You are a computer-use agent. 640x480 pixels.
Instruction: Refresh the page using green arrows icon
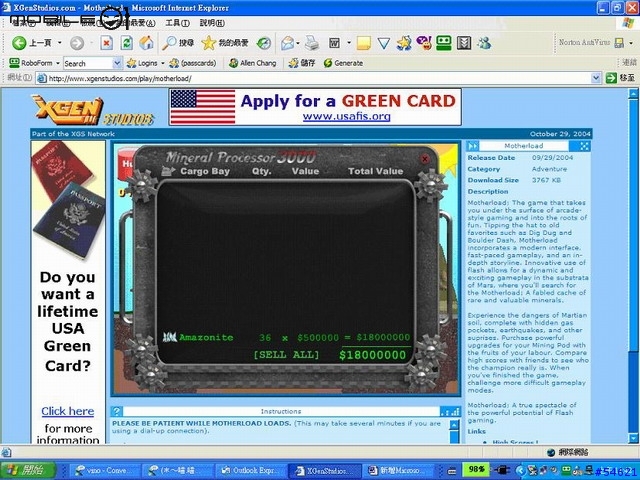127,43
